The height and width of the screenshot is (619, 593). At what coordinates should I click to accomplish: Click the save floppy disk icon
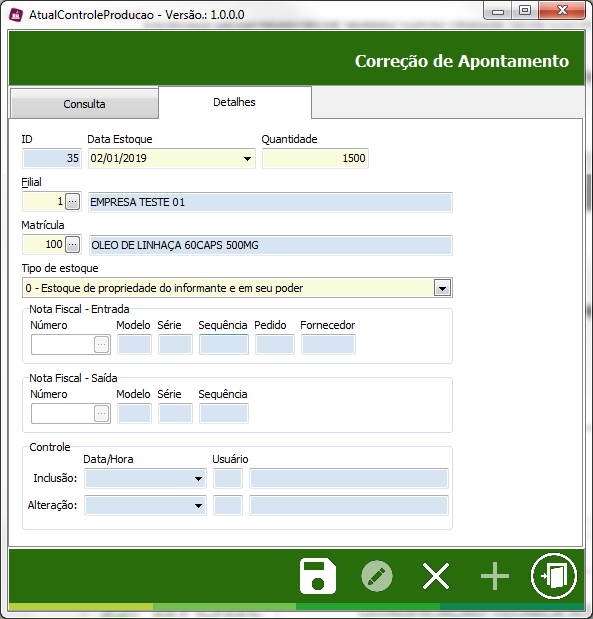pyautogui.click(x=318, y=576)
